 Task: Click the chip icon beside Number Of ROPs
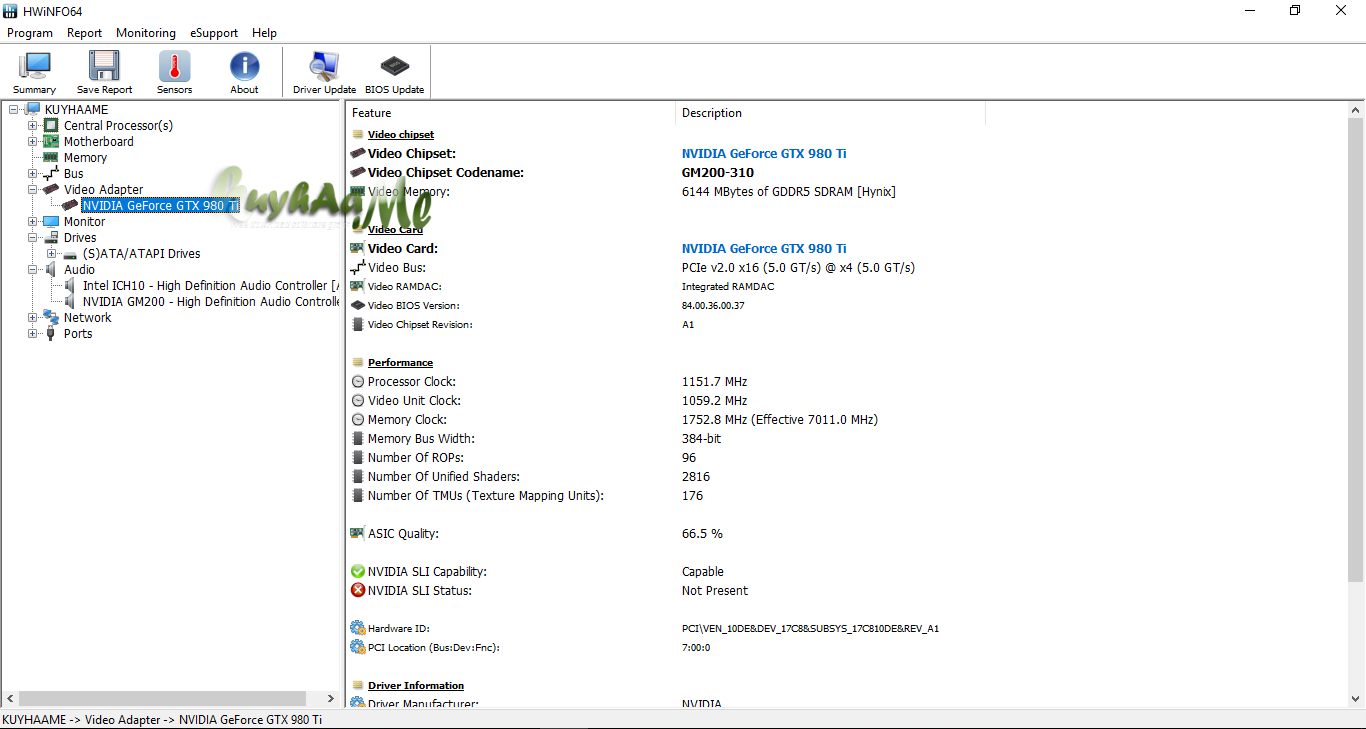click(x=358, y=457)
